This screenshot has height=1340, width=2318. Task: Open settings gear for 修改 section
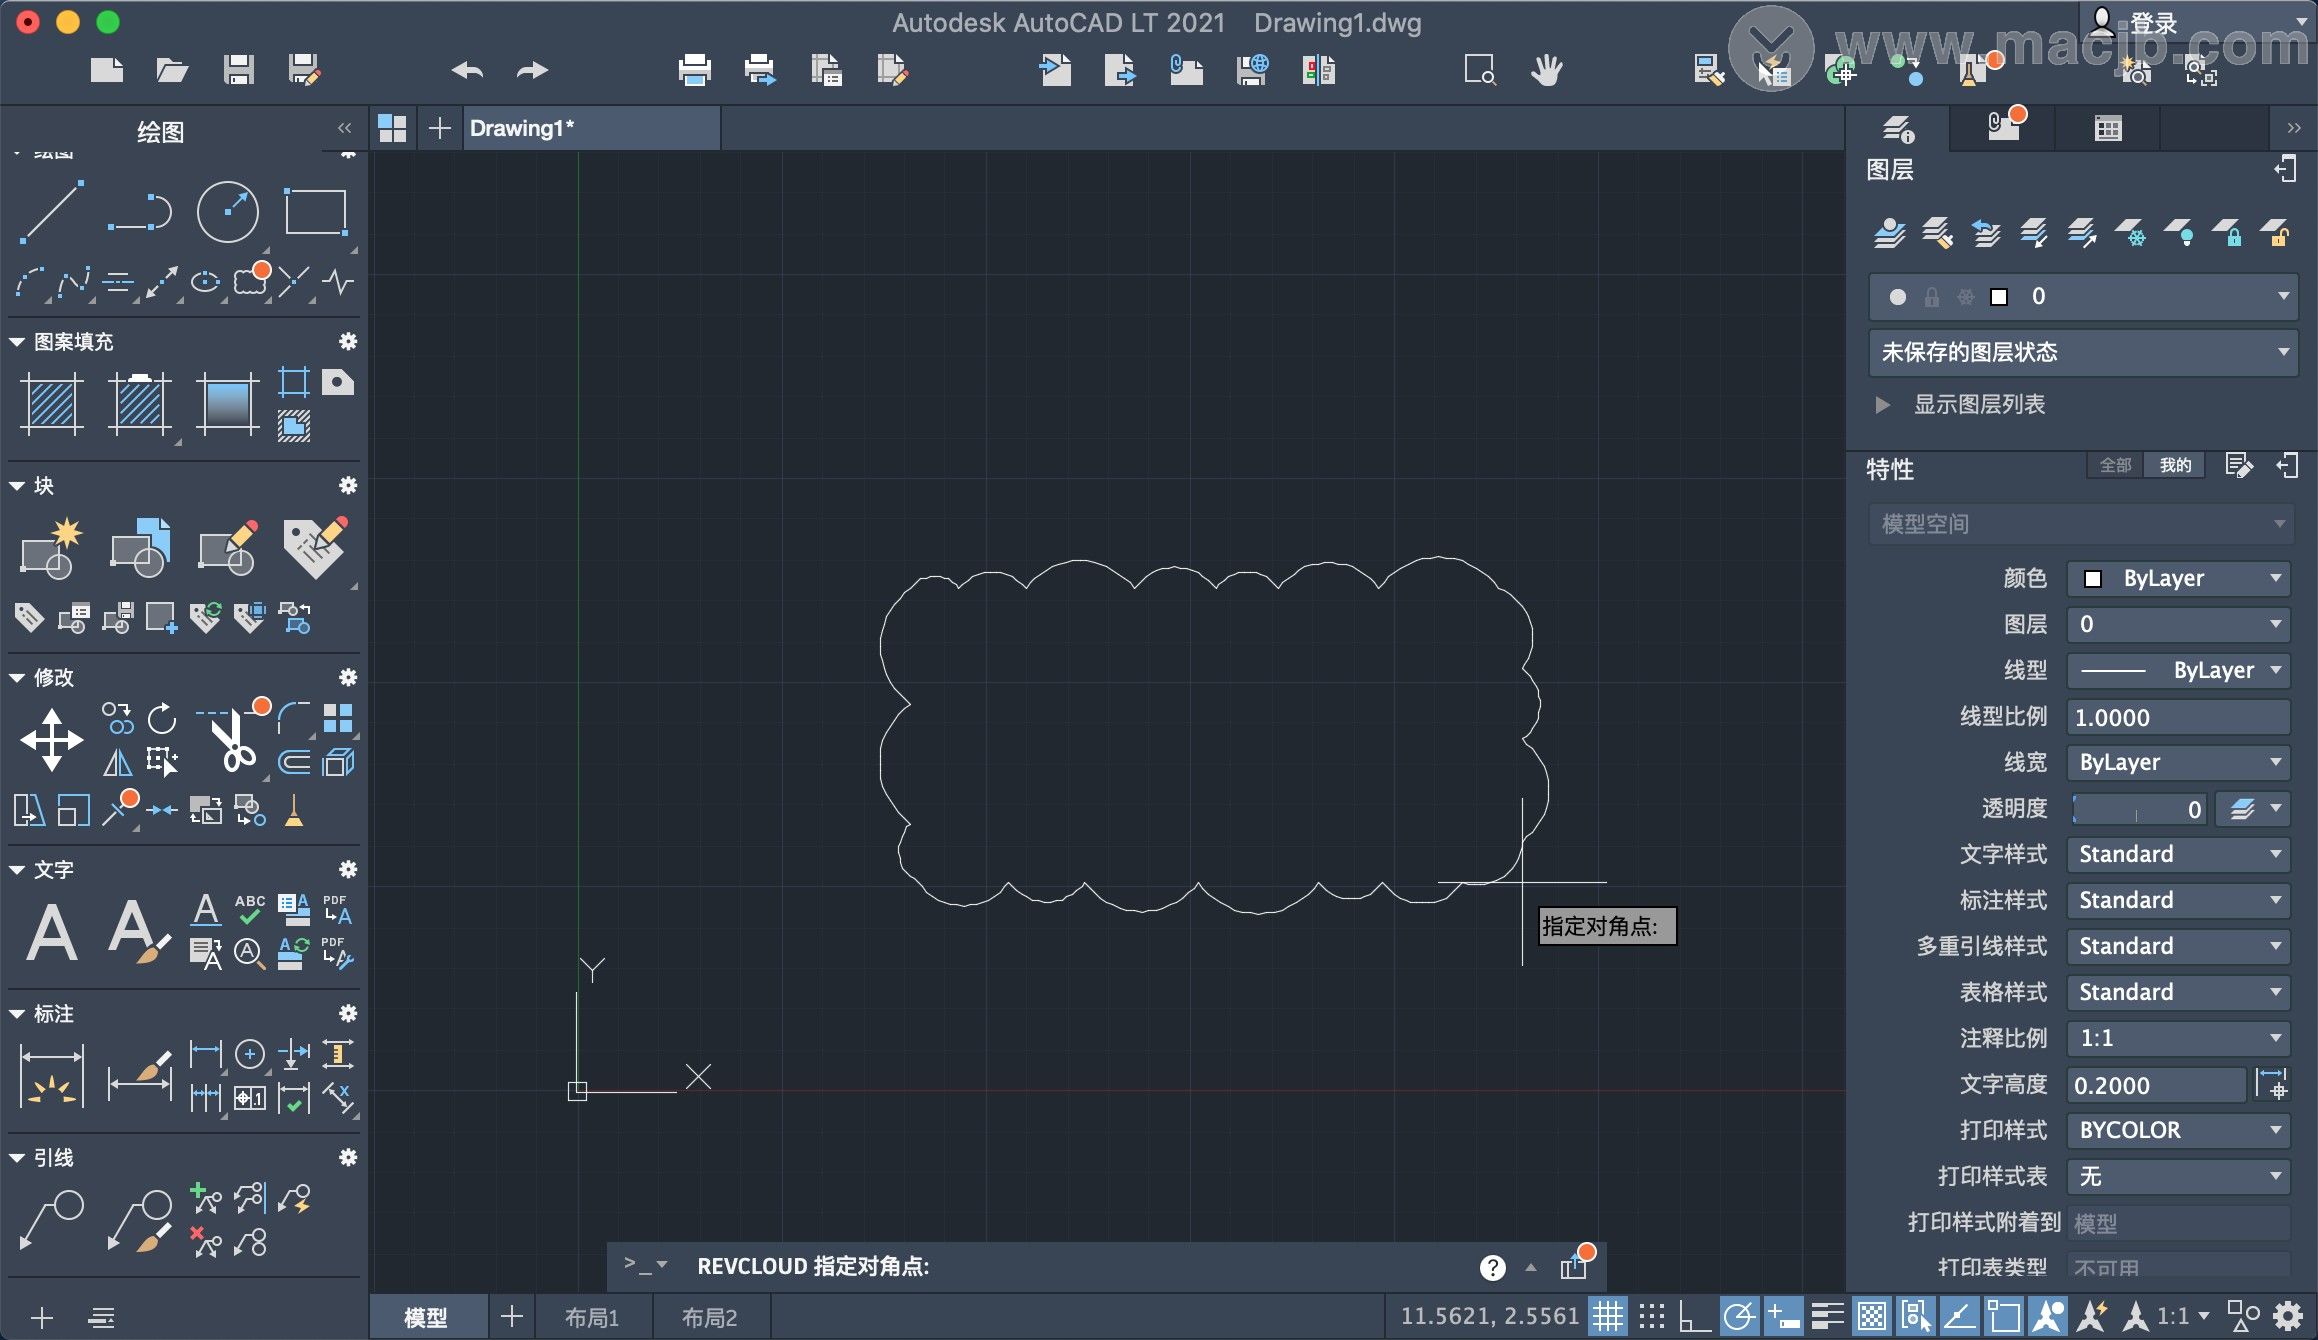coord(348,677)
